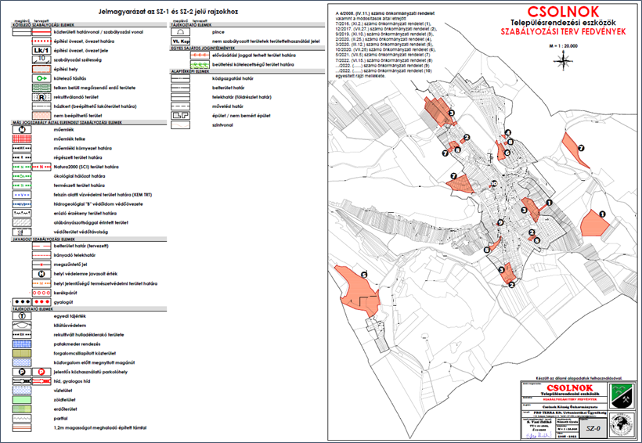The image size is (642, 443).
Task: Click map marker number 5
Action: (x=365, y=273)
